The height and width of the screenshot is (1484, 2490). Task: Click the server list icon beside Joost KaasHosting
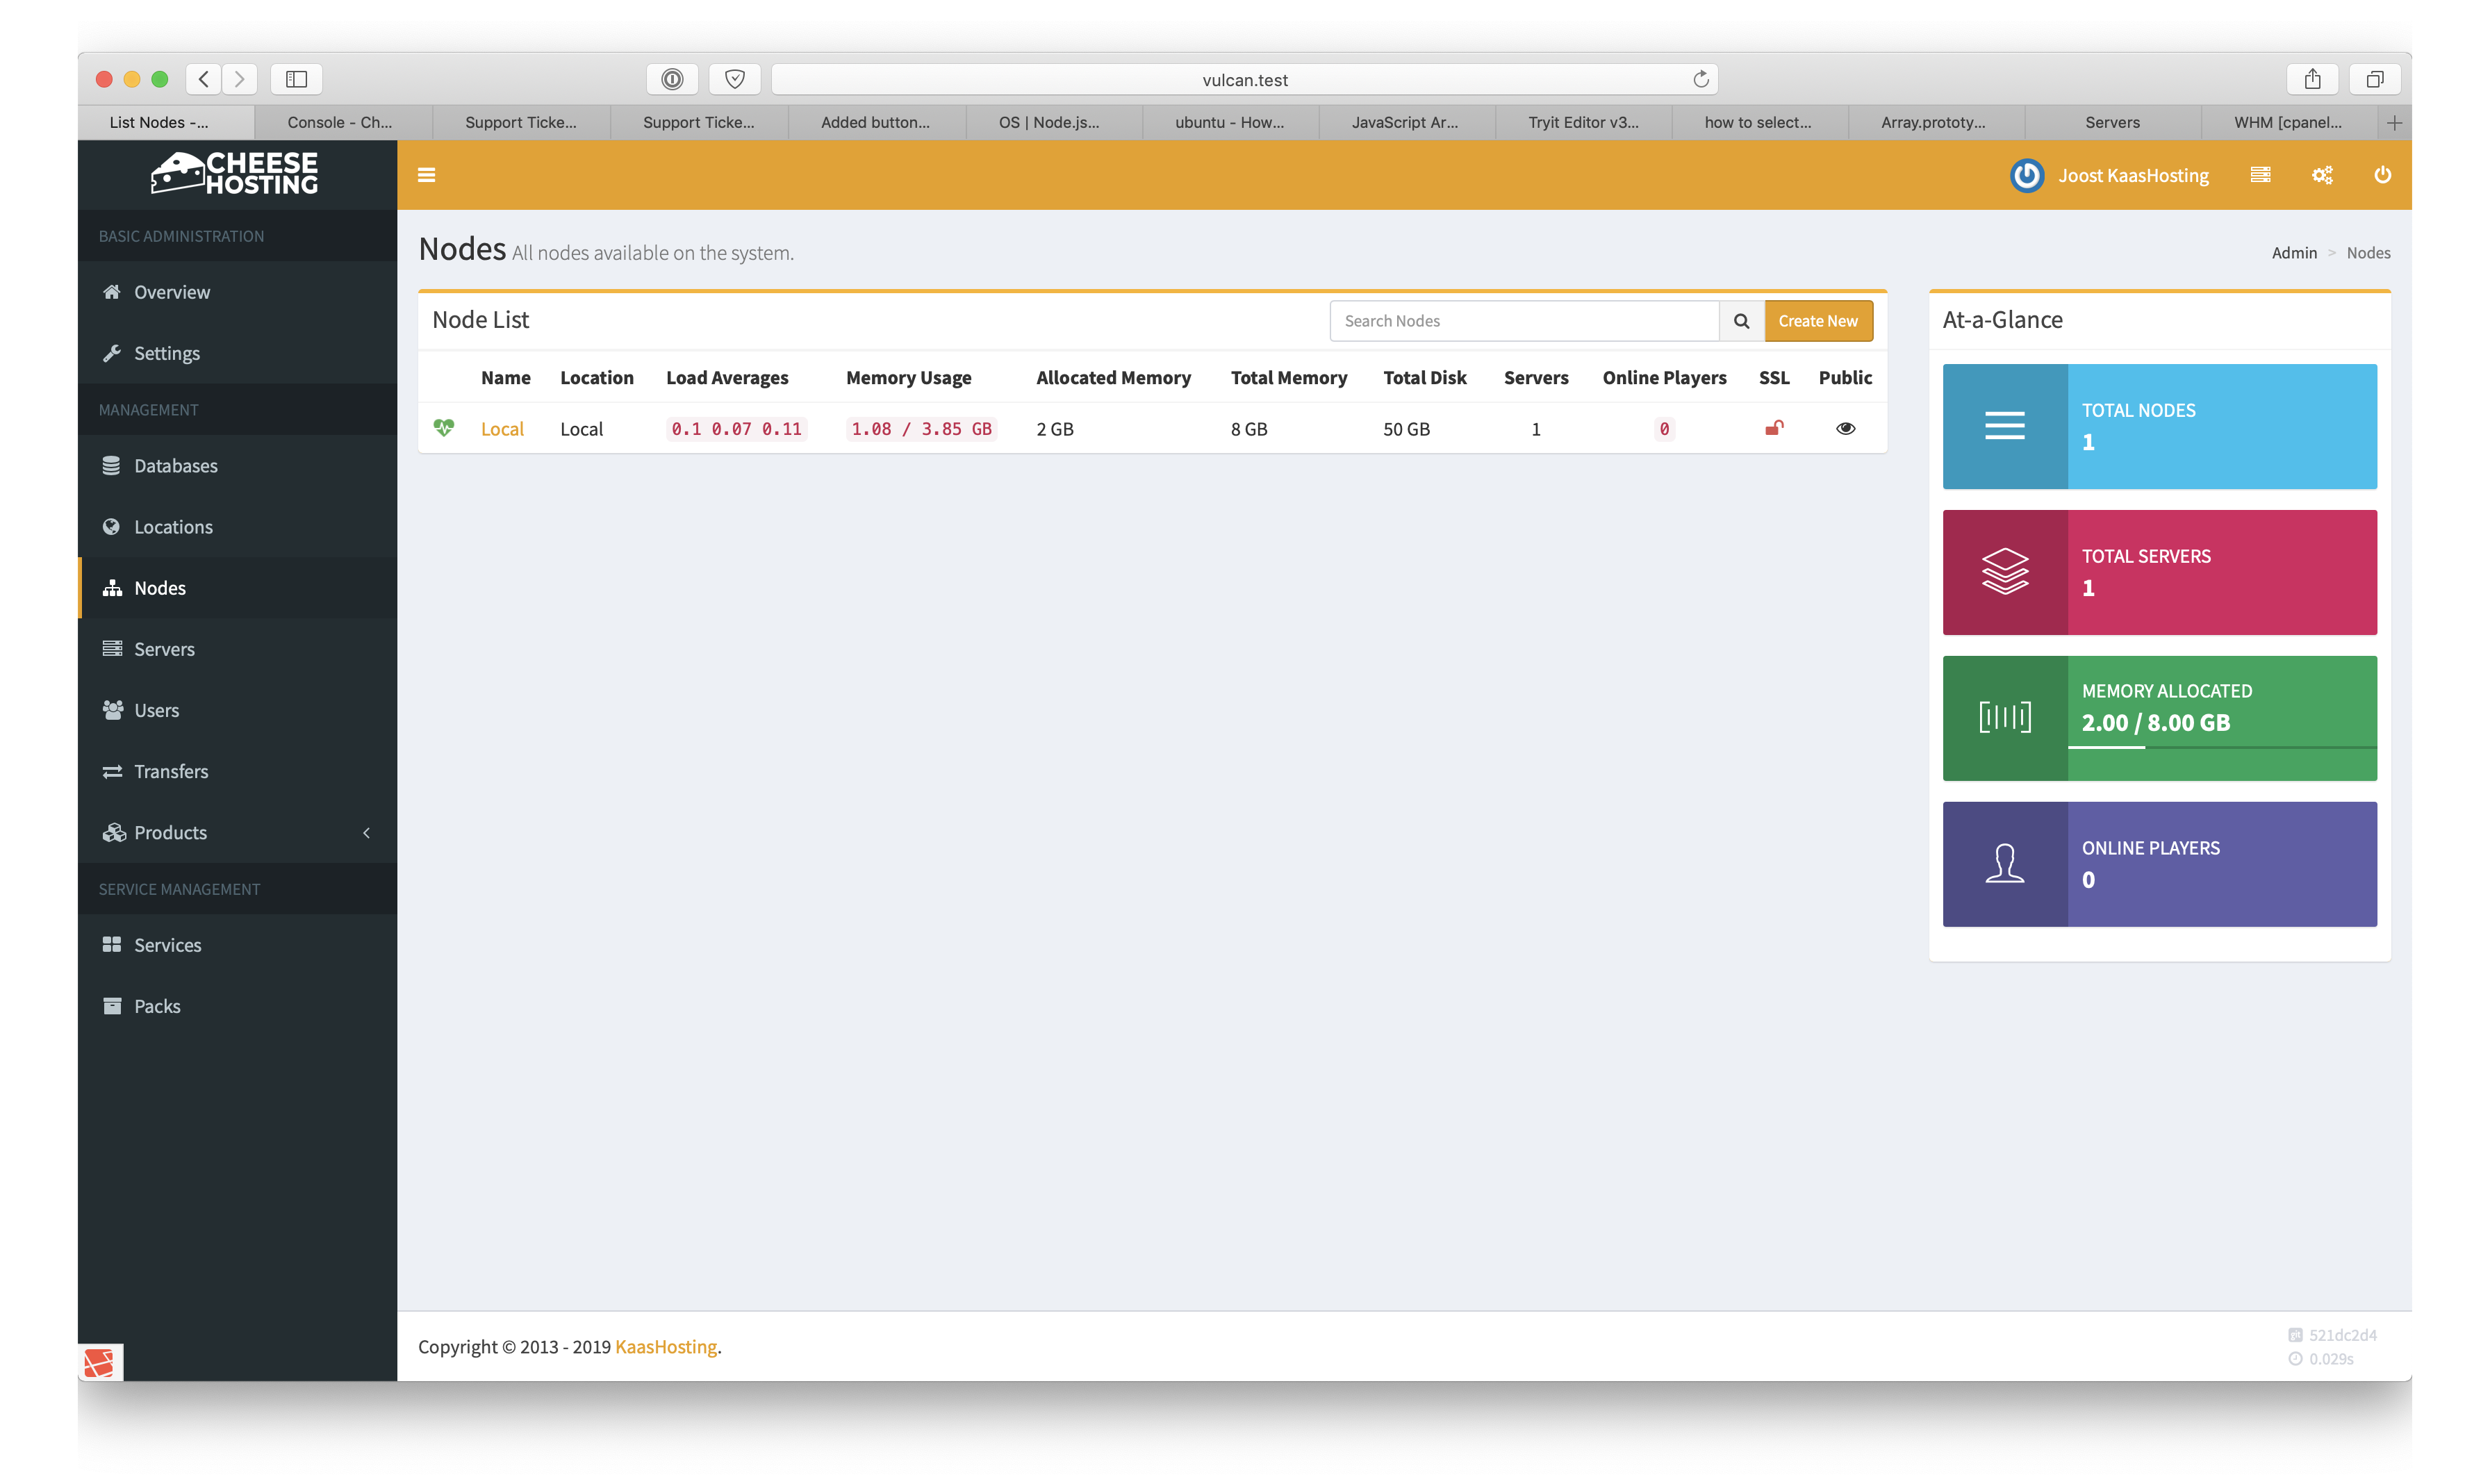point(2260,175)
